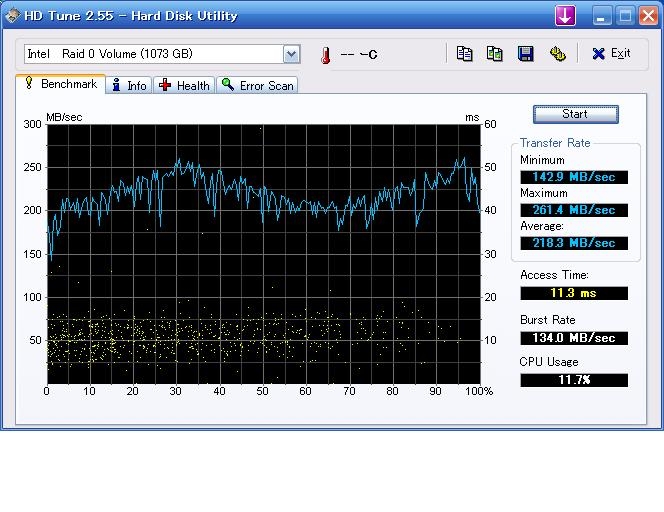664x512 pixels.
Task: Open the Info tab
Action: click(x=129, y=85)
